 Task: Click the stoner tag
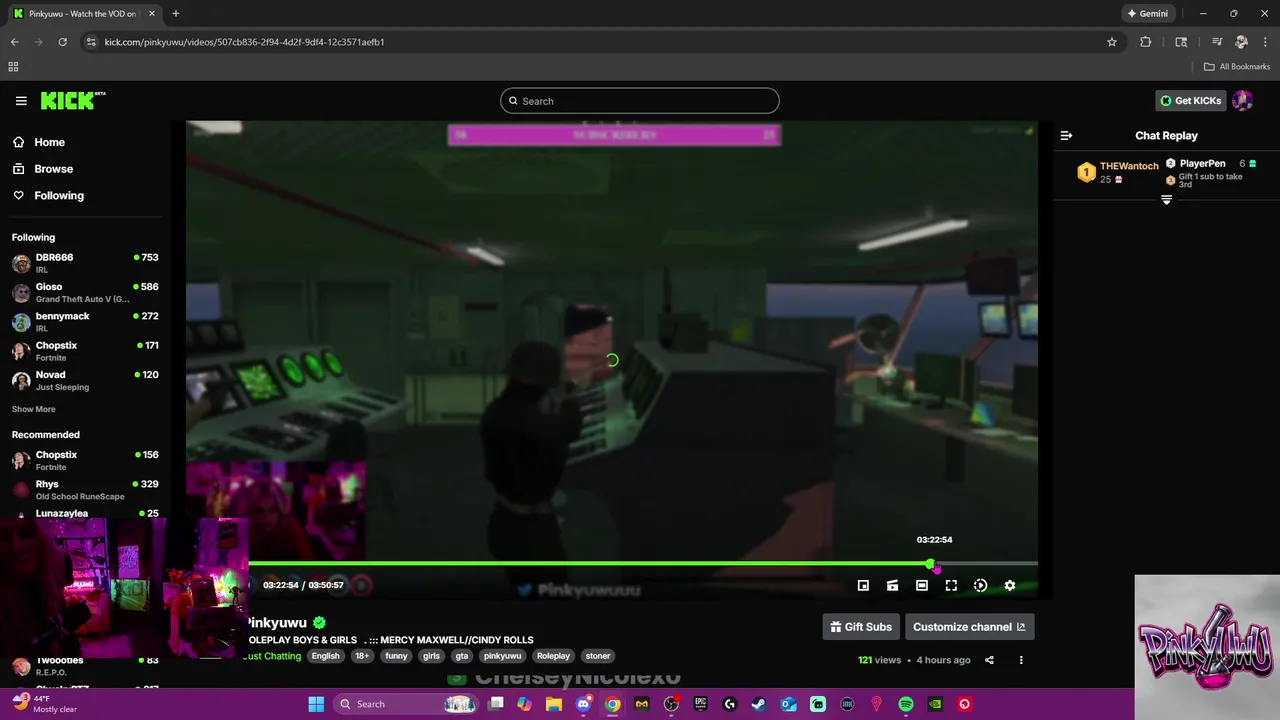[598, 656]
